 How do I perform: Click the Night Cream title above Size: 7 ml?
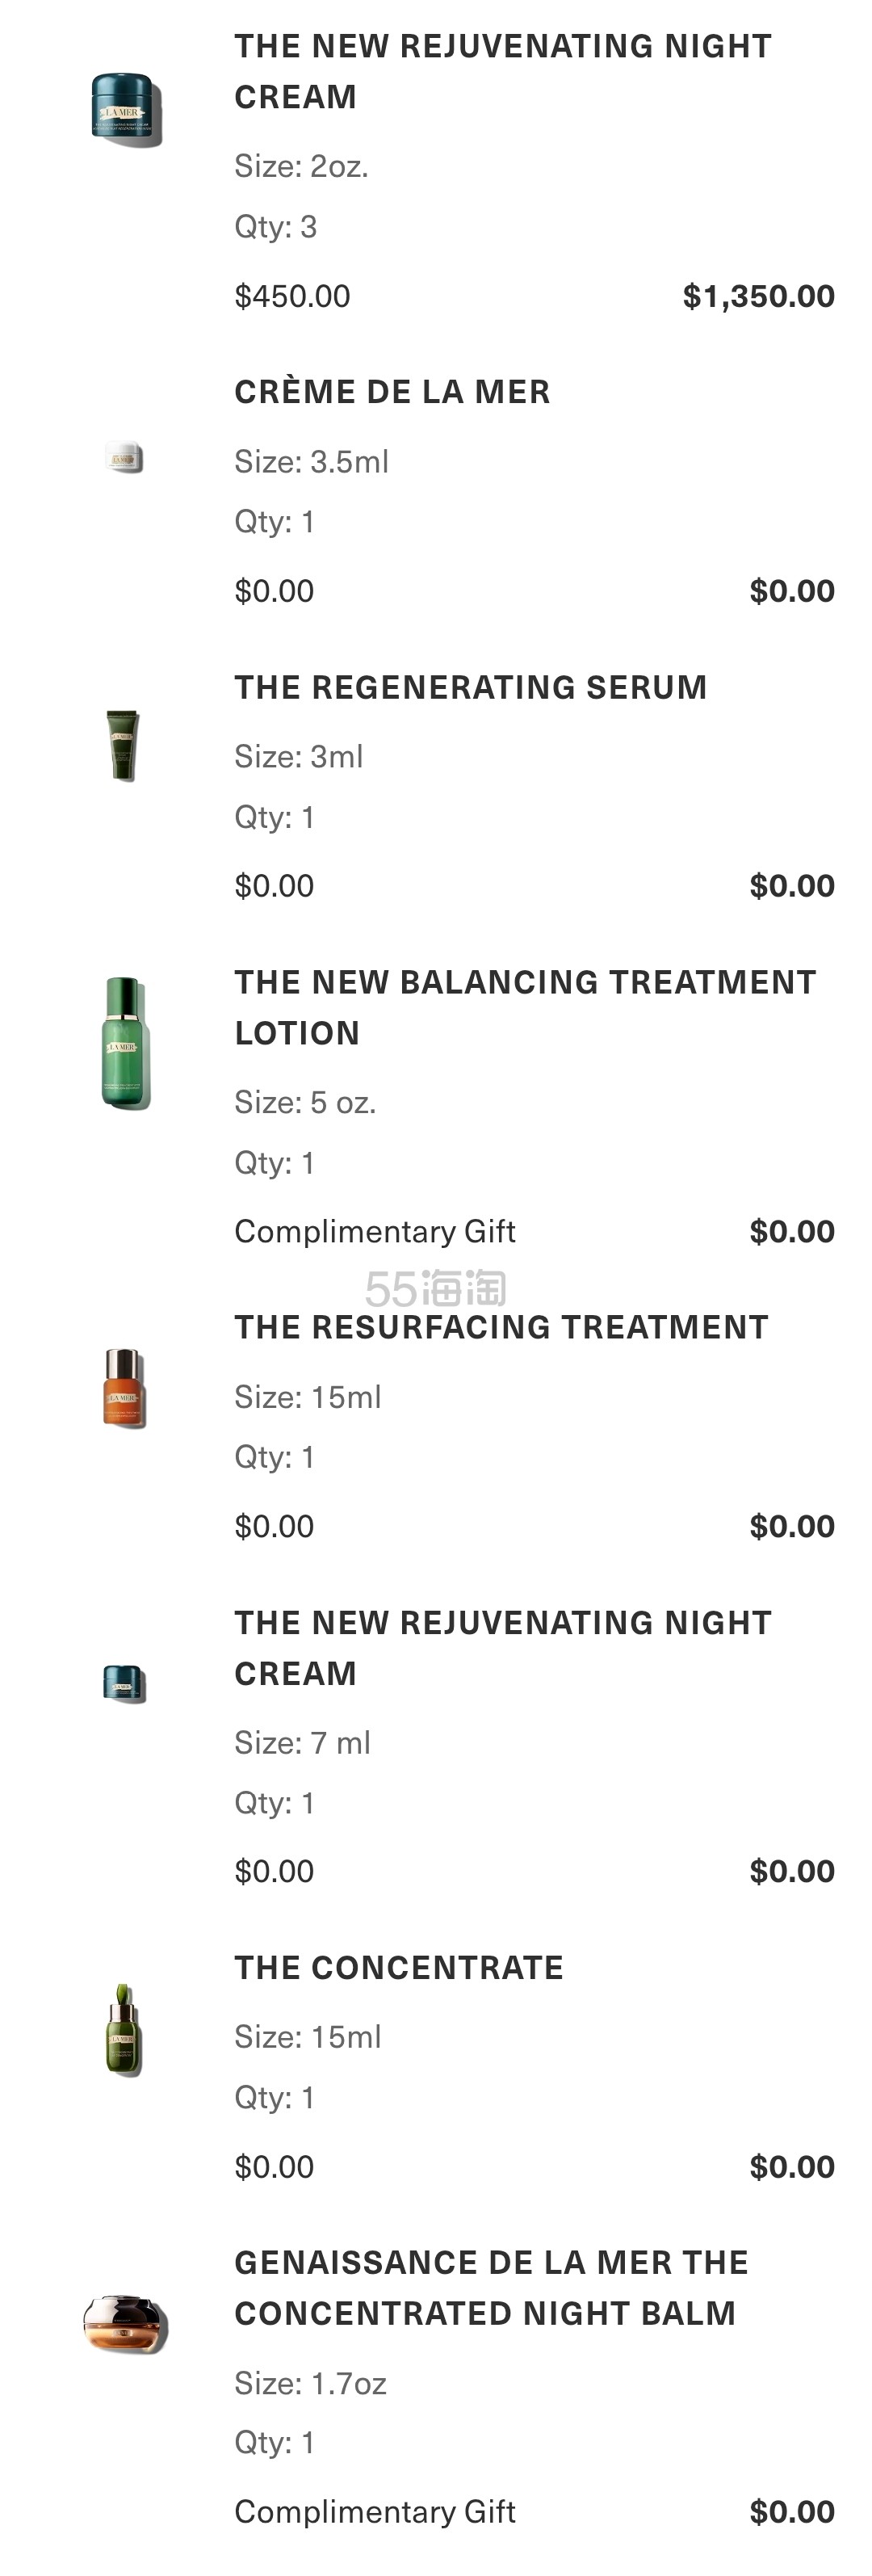502,1647
